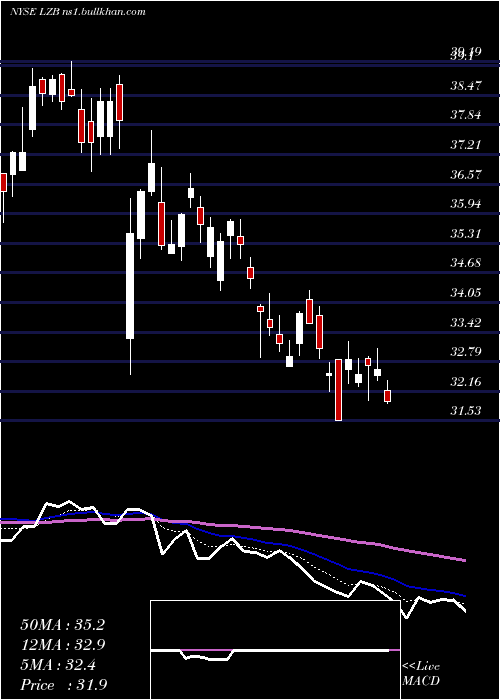500x700 pixels.
Task: Click the last red candlestick near 32.16
Action: tap(388, 396)
